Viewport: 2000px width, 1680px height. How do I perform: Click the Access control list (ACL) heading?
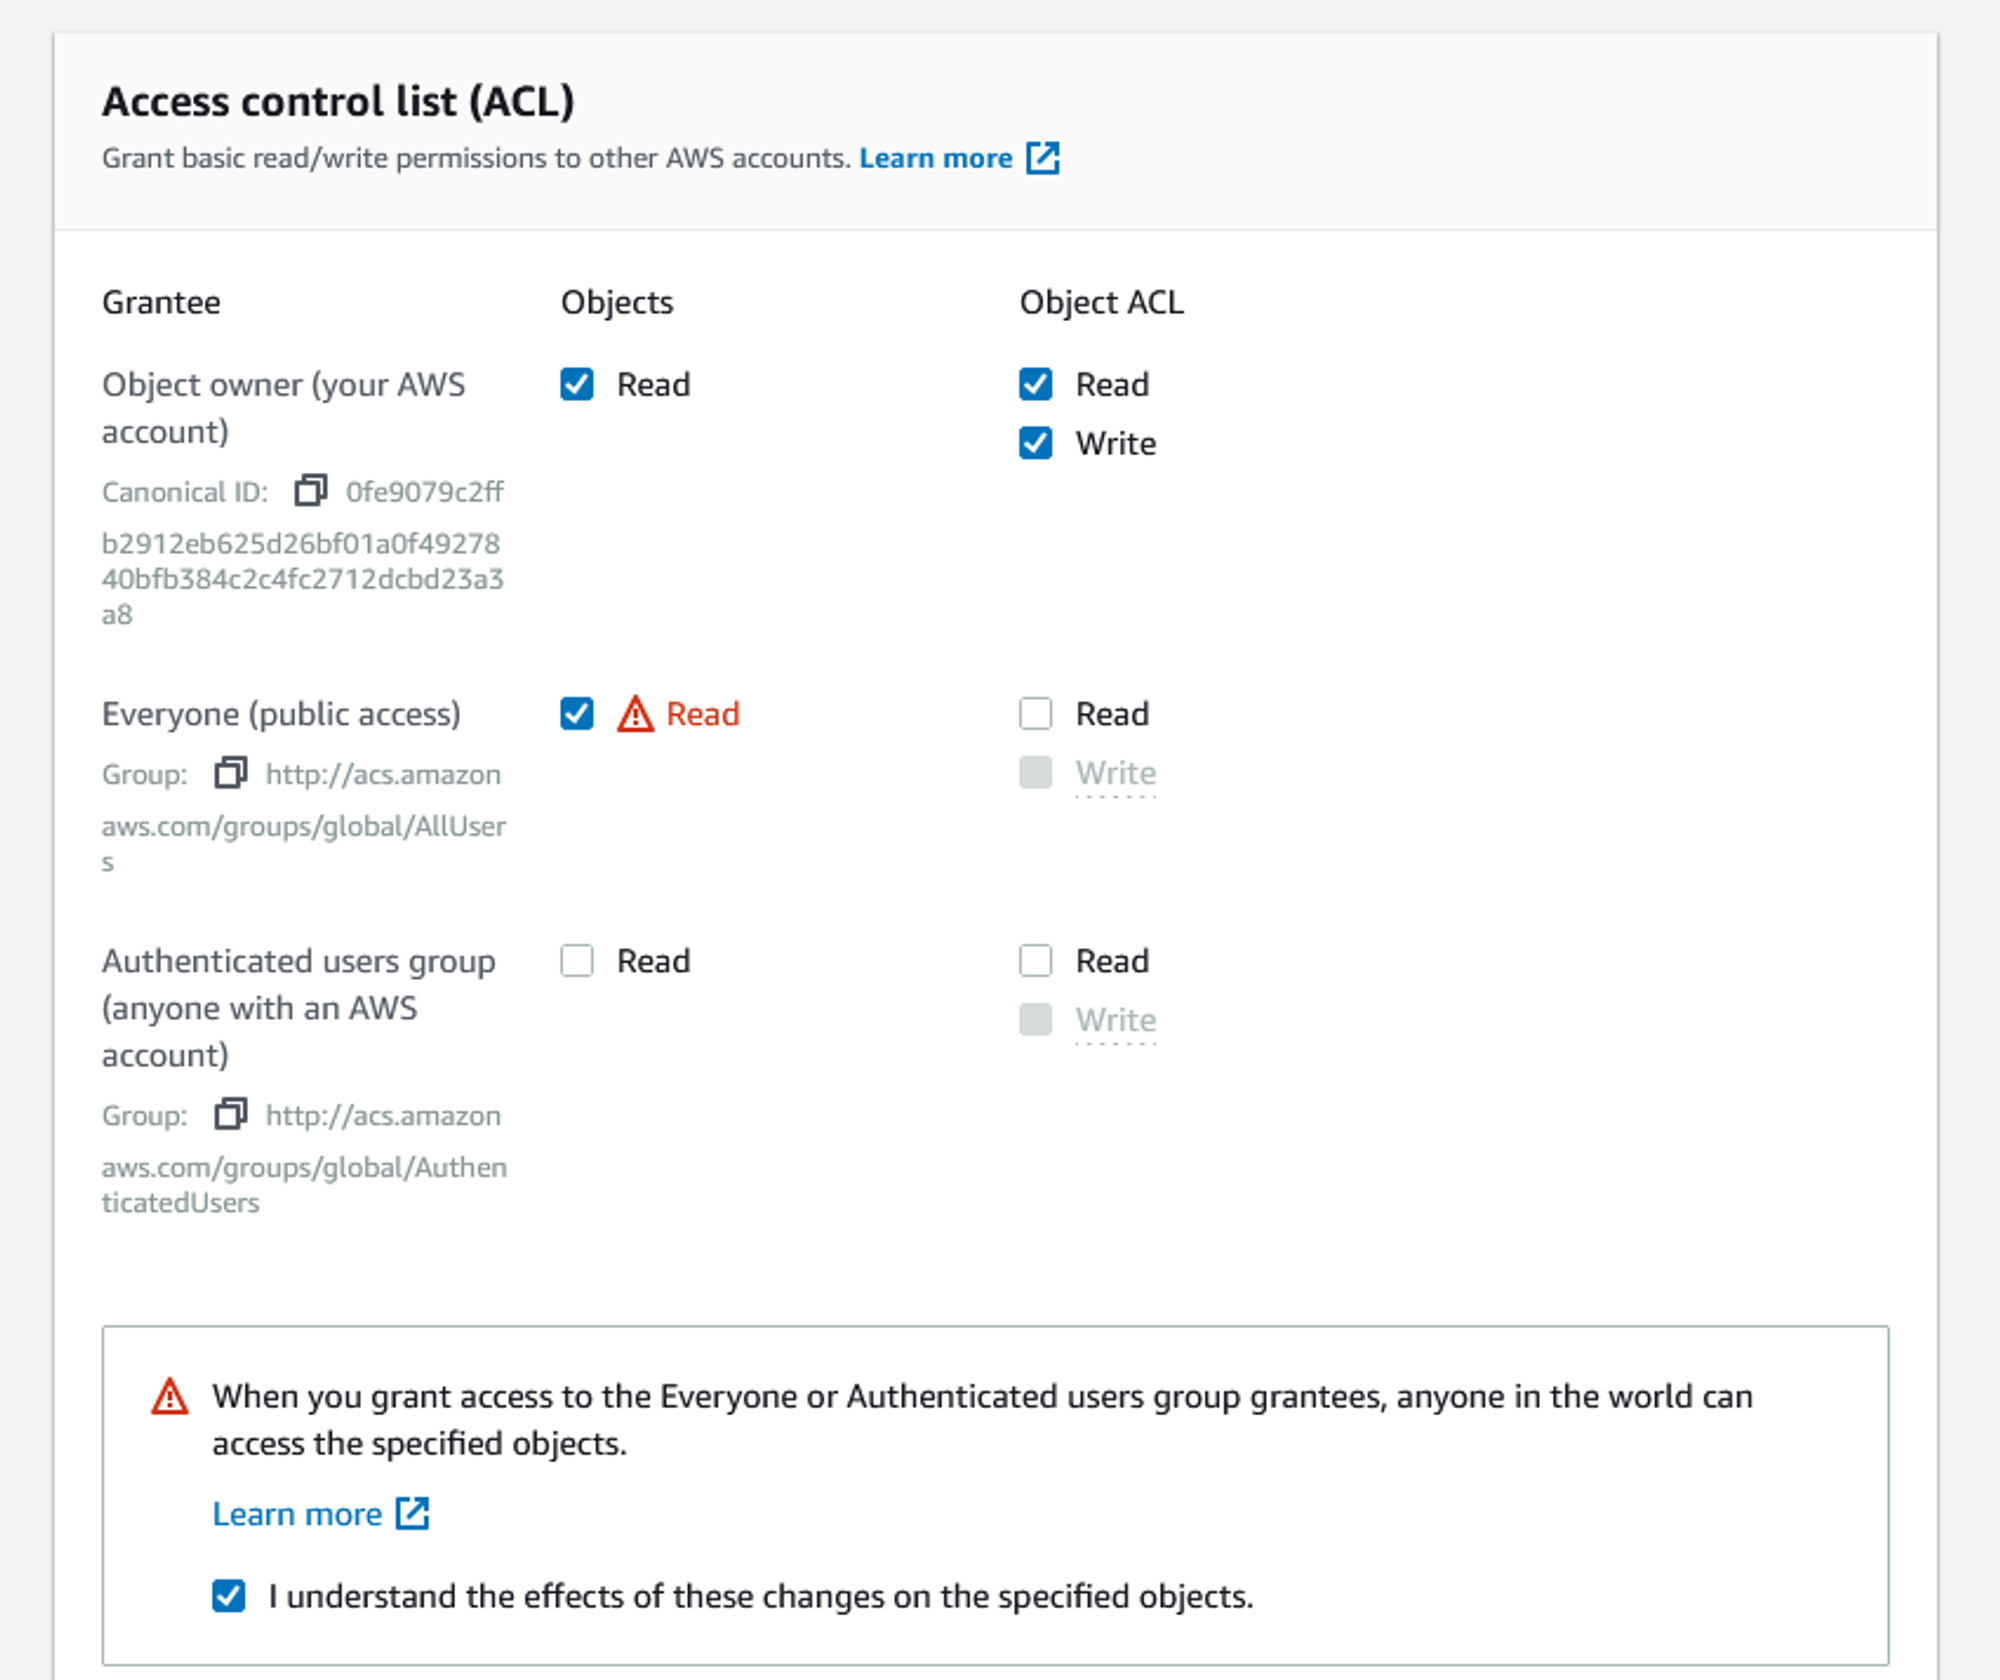pyautogui.click(x=338, y=101)
